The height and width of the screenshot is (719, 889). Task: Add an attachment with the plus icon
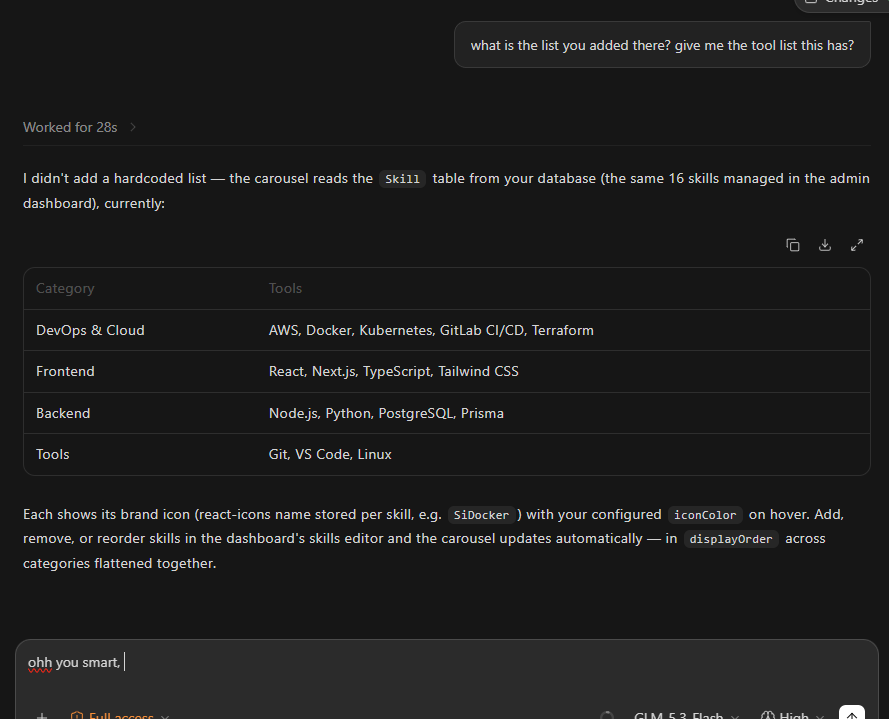(41, 716)
